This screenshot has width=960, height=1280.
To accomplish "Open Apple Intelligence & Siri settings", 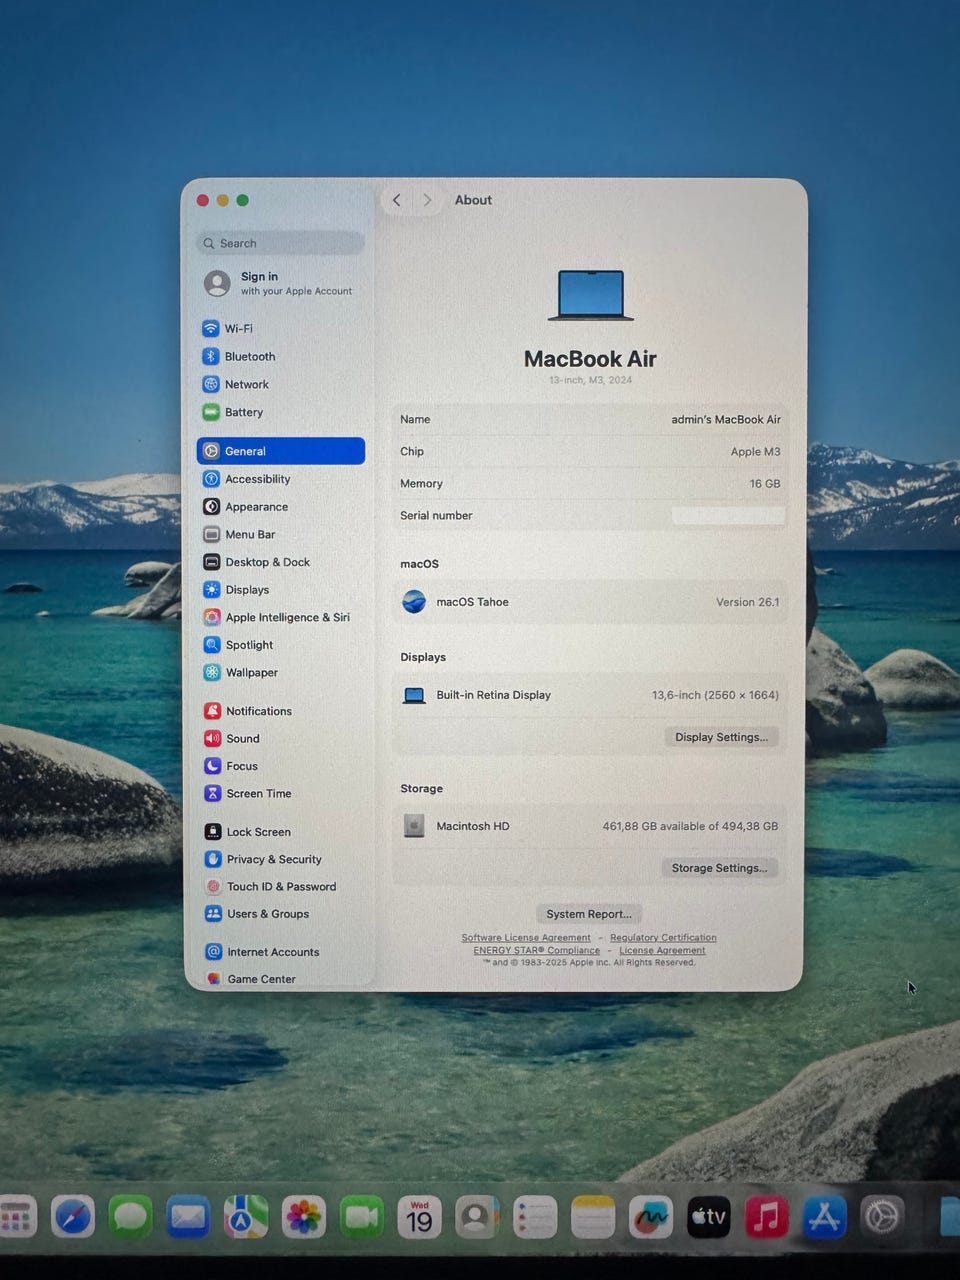I will [280, 617].
